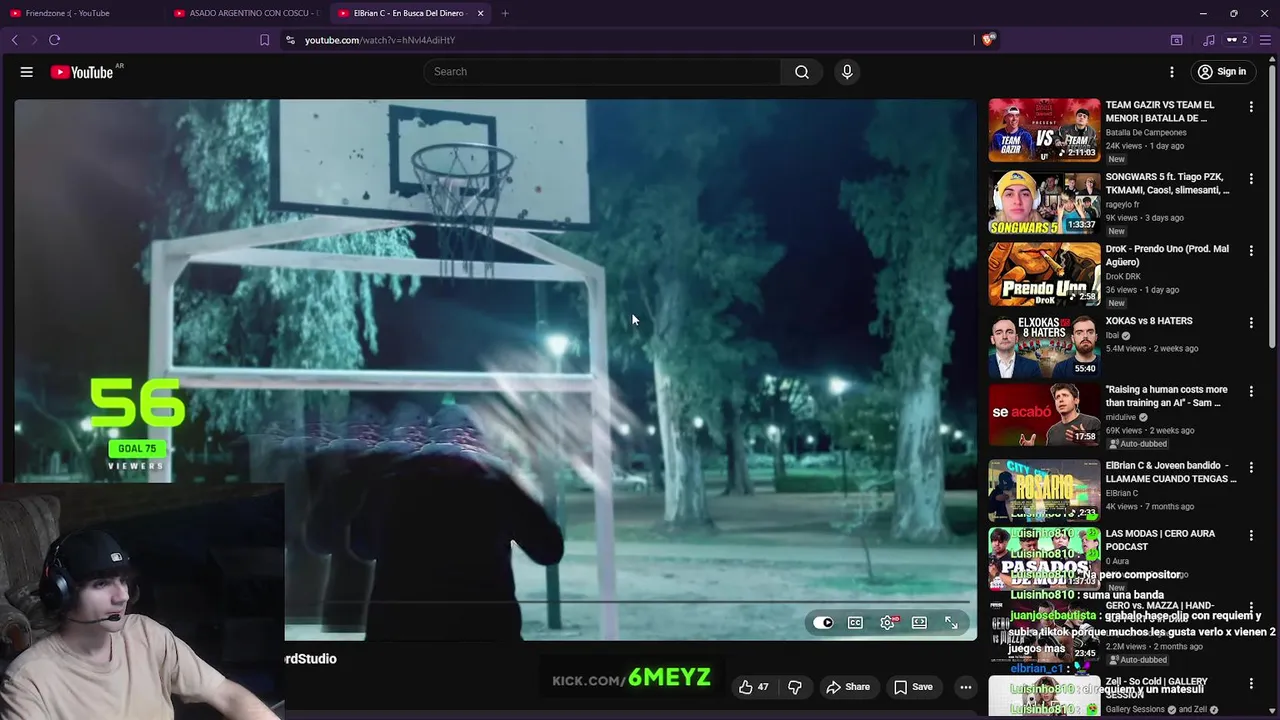Close the ElBrian C tab

click(x=481, y=13)
